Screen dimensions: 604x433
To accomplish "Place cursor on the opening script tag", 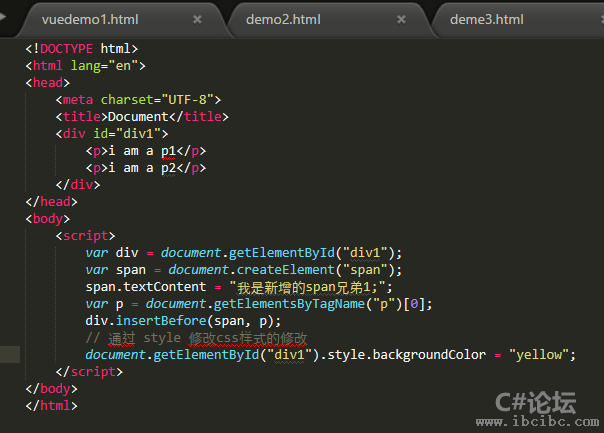I will [85, 235].
